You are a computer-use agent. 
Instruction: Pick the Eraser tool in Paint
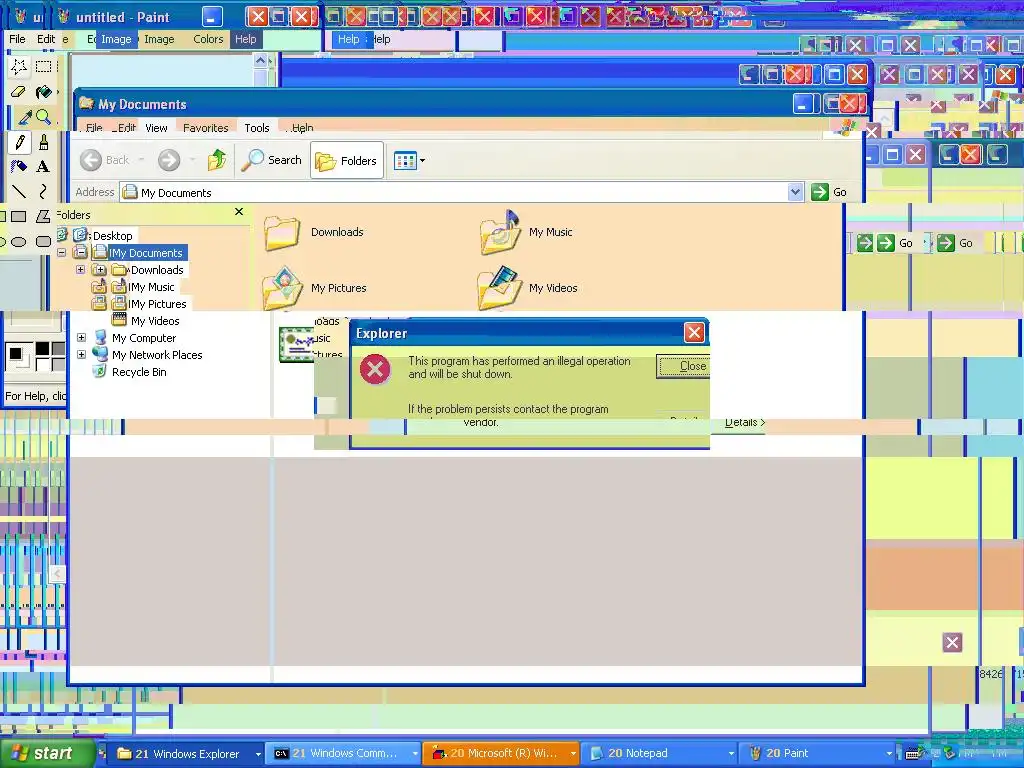18,91
